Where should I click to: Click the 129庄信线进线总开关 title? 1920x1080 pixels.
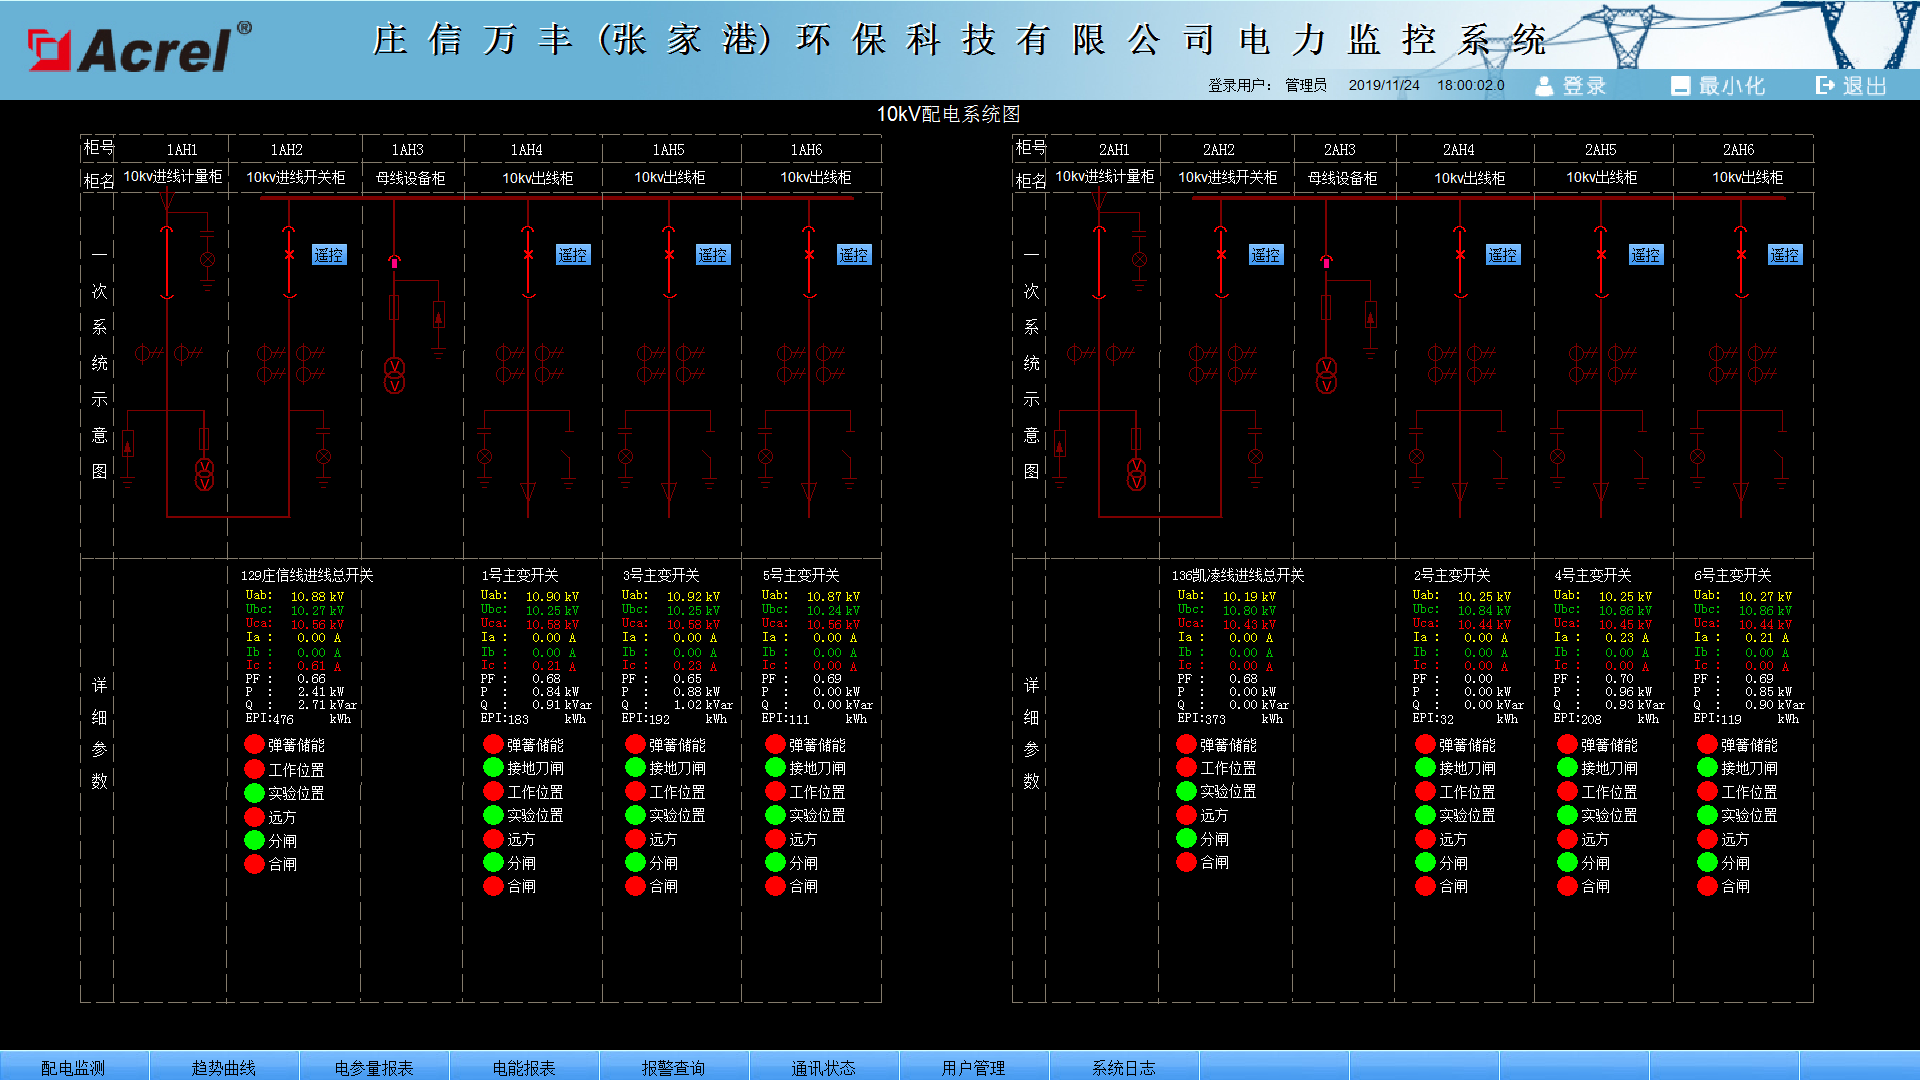click(x=306, y=575)
